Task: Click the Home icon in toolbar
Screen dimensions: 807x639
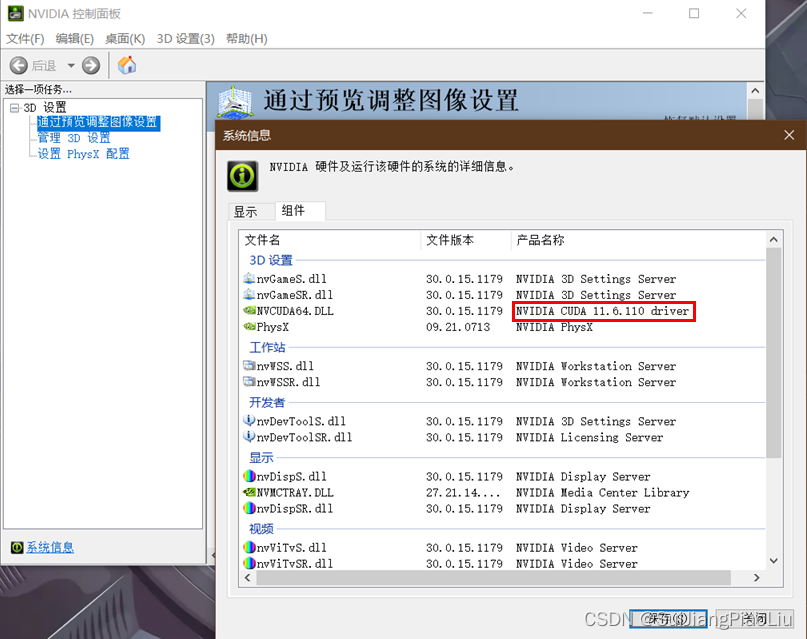Action: (127, 65)
